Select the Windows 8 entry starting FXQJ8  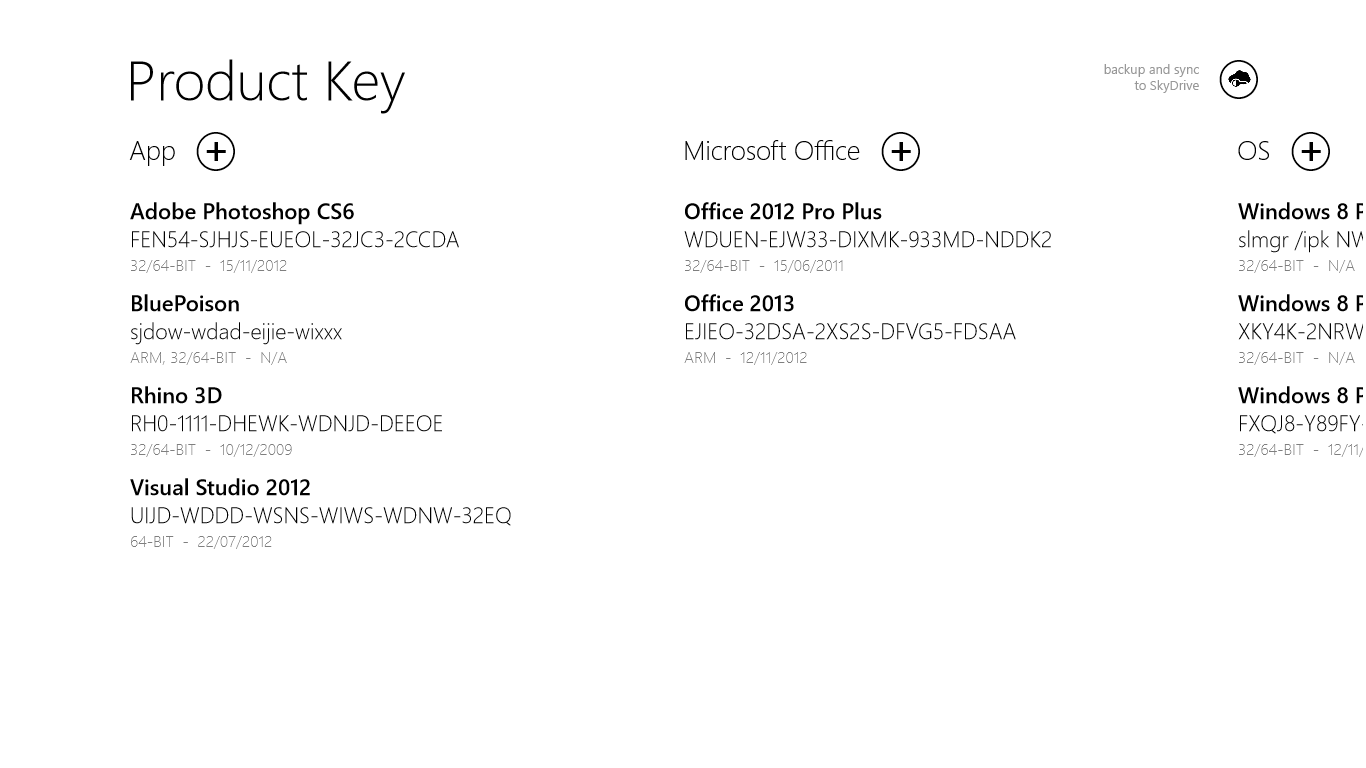click(x=1299, y=424)
